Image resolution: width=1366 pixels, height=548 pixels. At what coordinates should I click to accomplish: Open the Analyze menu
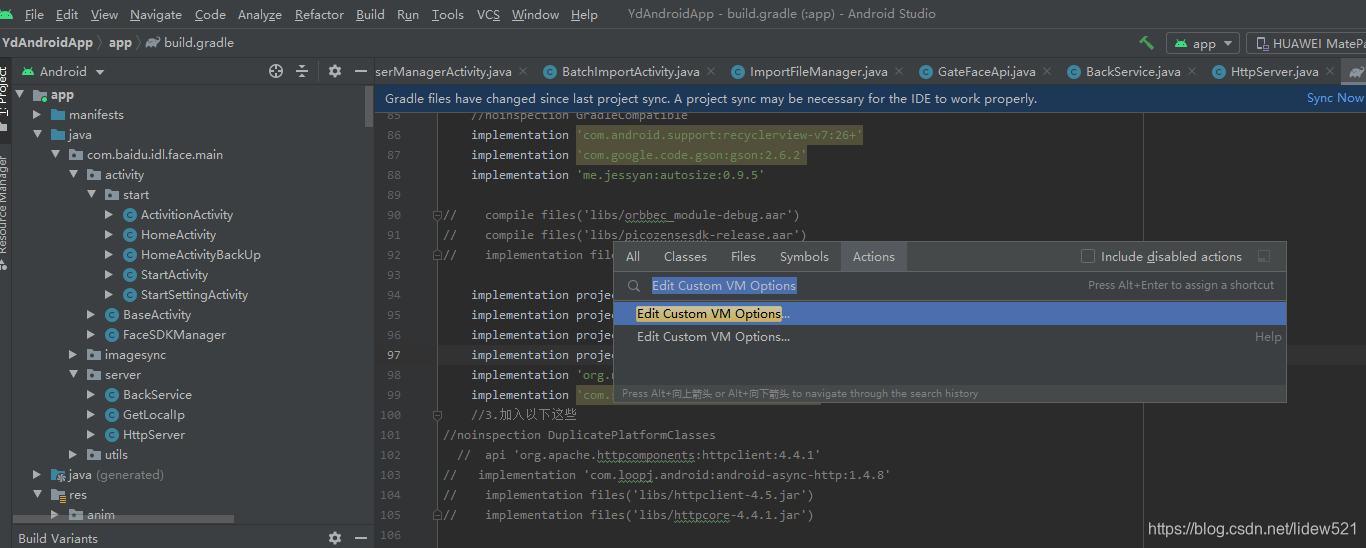[x=260, y=15]
